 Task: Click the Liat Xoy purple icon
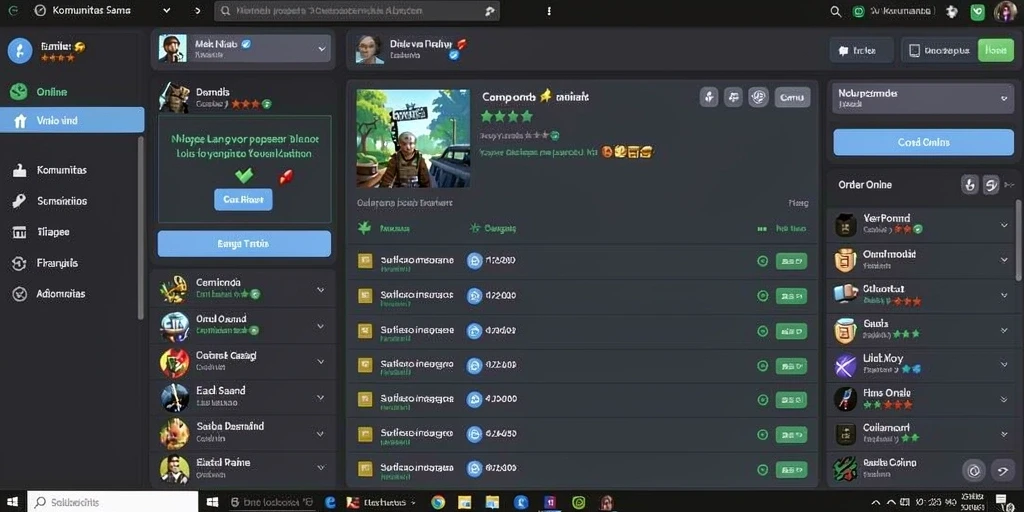click(x=846, y=365)
